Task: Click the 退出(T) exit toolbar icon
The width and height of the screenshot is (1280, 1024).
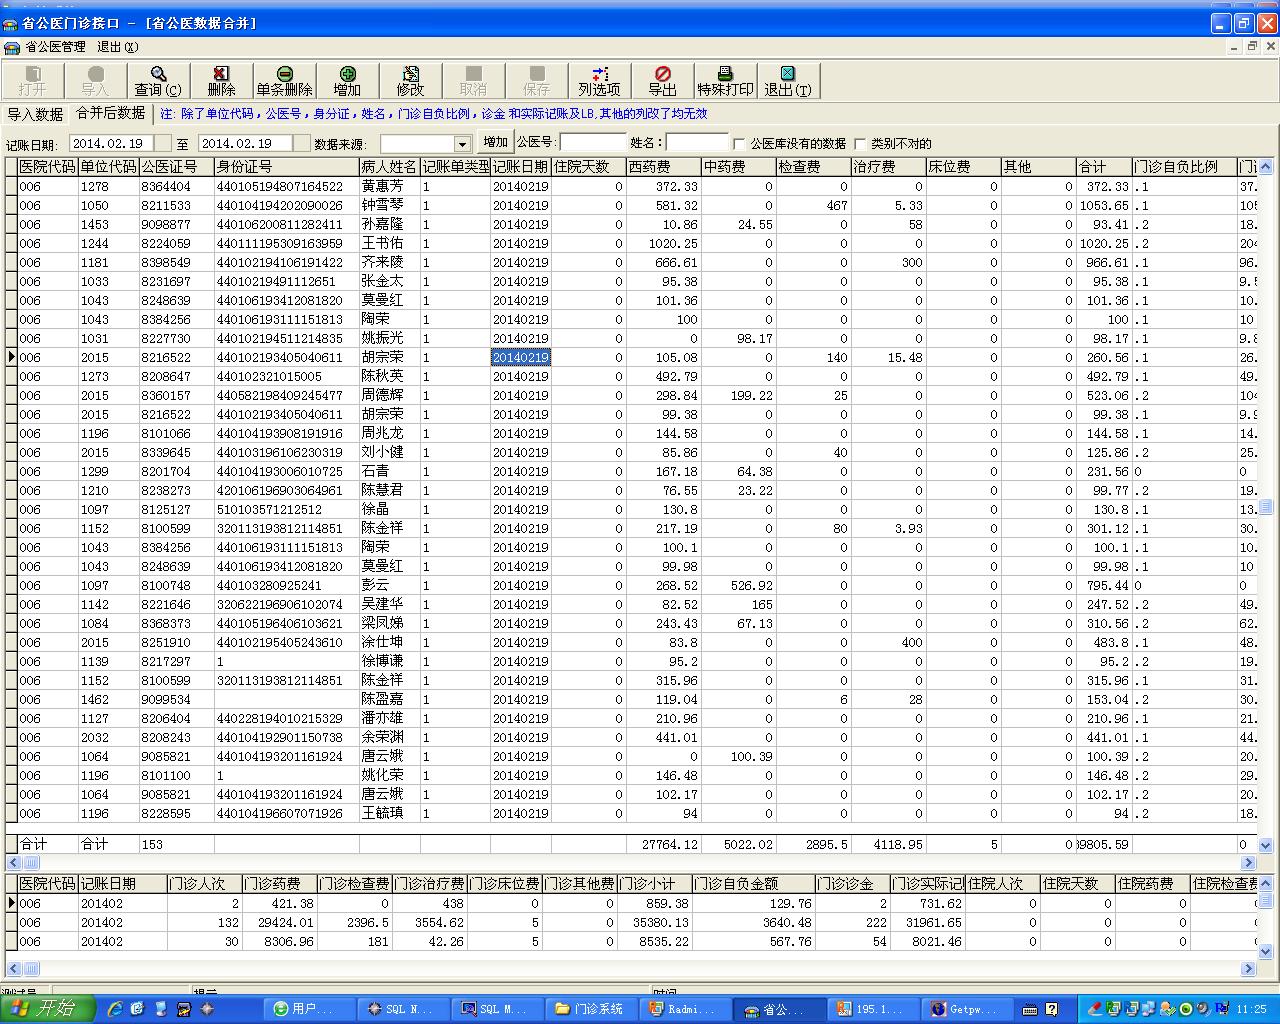Action: tap(788, 80)
